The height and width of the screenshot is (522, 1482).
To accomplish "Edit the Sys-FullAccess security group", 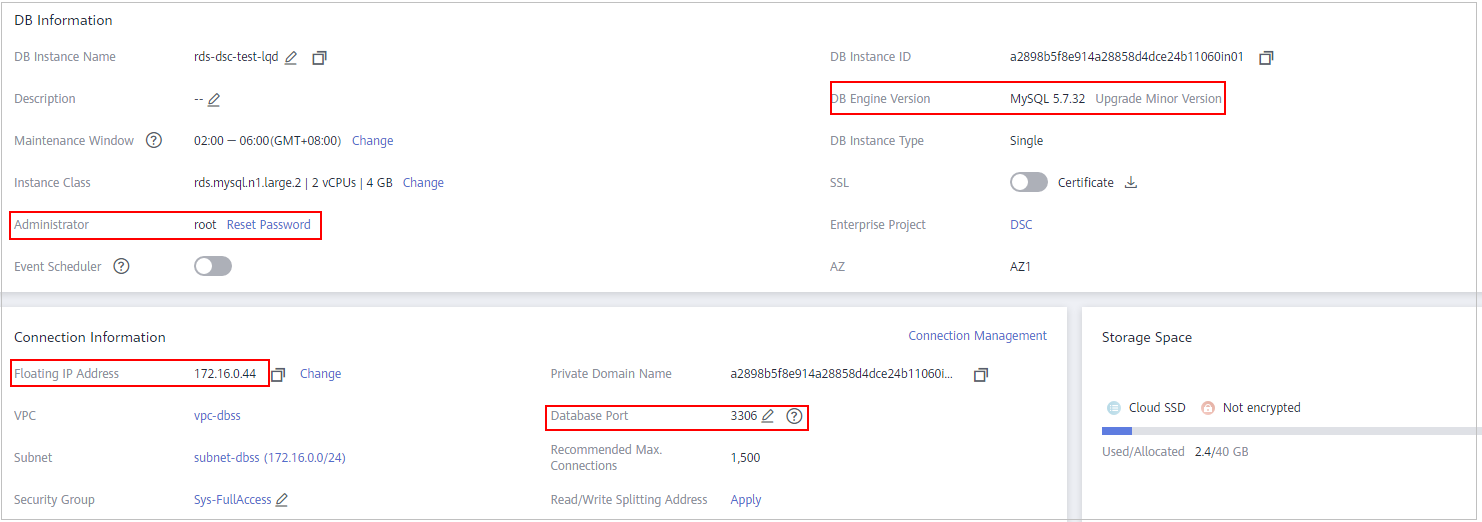I will 282,500.
